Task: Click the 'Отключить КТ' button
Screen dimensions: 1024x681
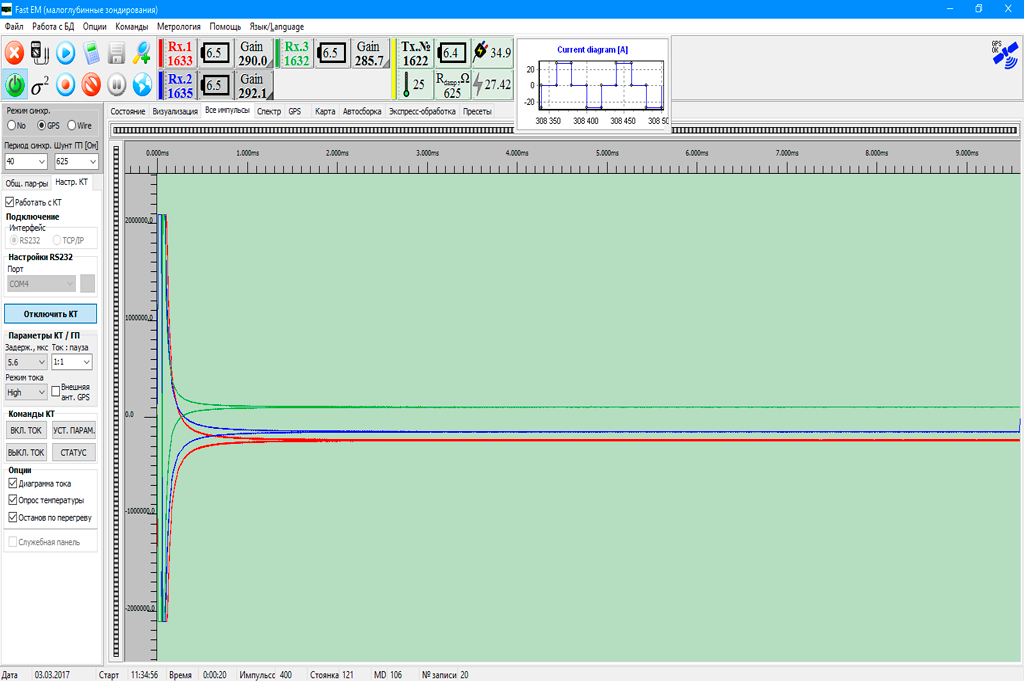Action: tap(50, 313)
